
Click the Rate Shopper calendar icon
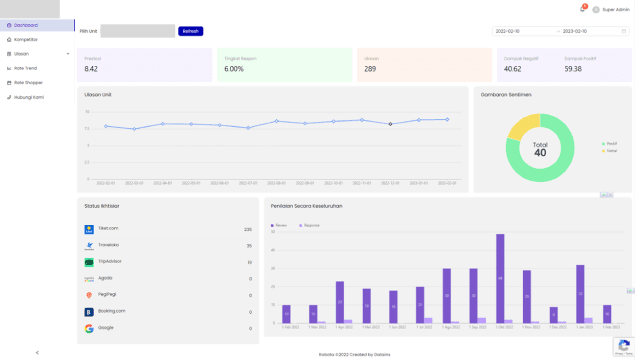[x=9, y=83]
